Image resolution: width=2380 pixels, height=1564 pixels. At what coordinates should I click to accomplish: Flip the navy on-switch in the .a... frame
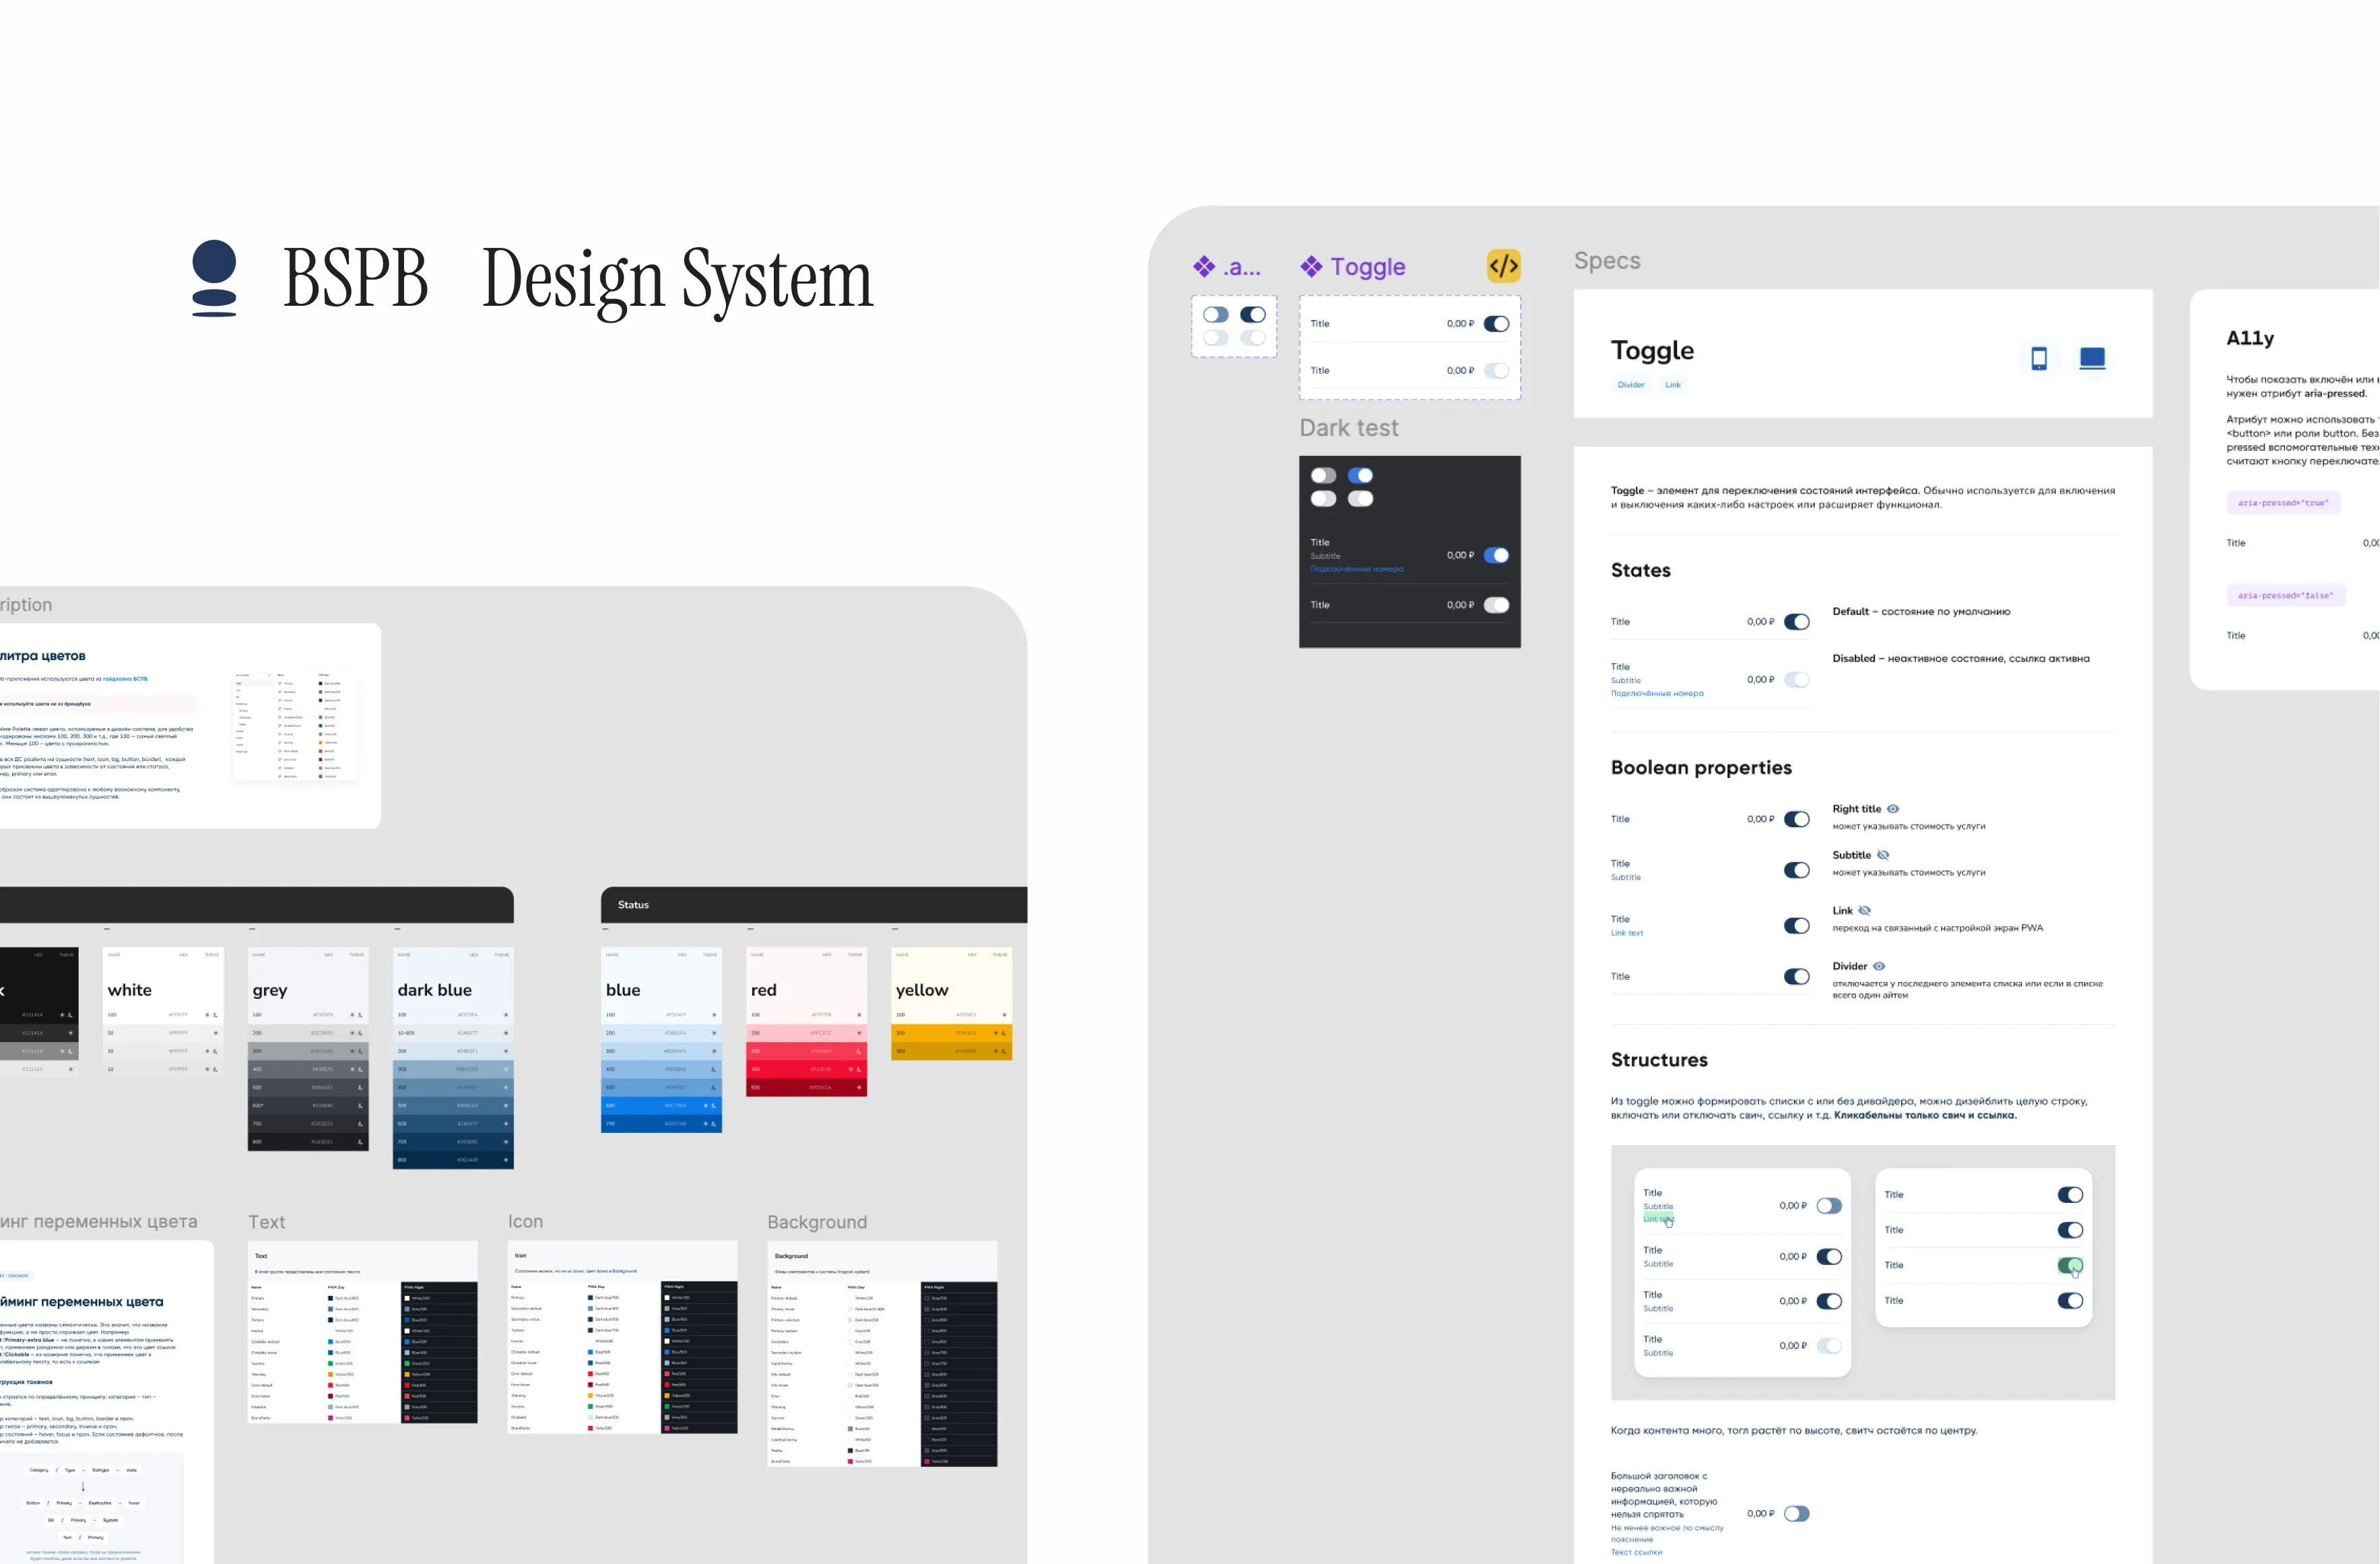click(x=1253, y=314)
